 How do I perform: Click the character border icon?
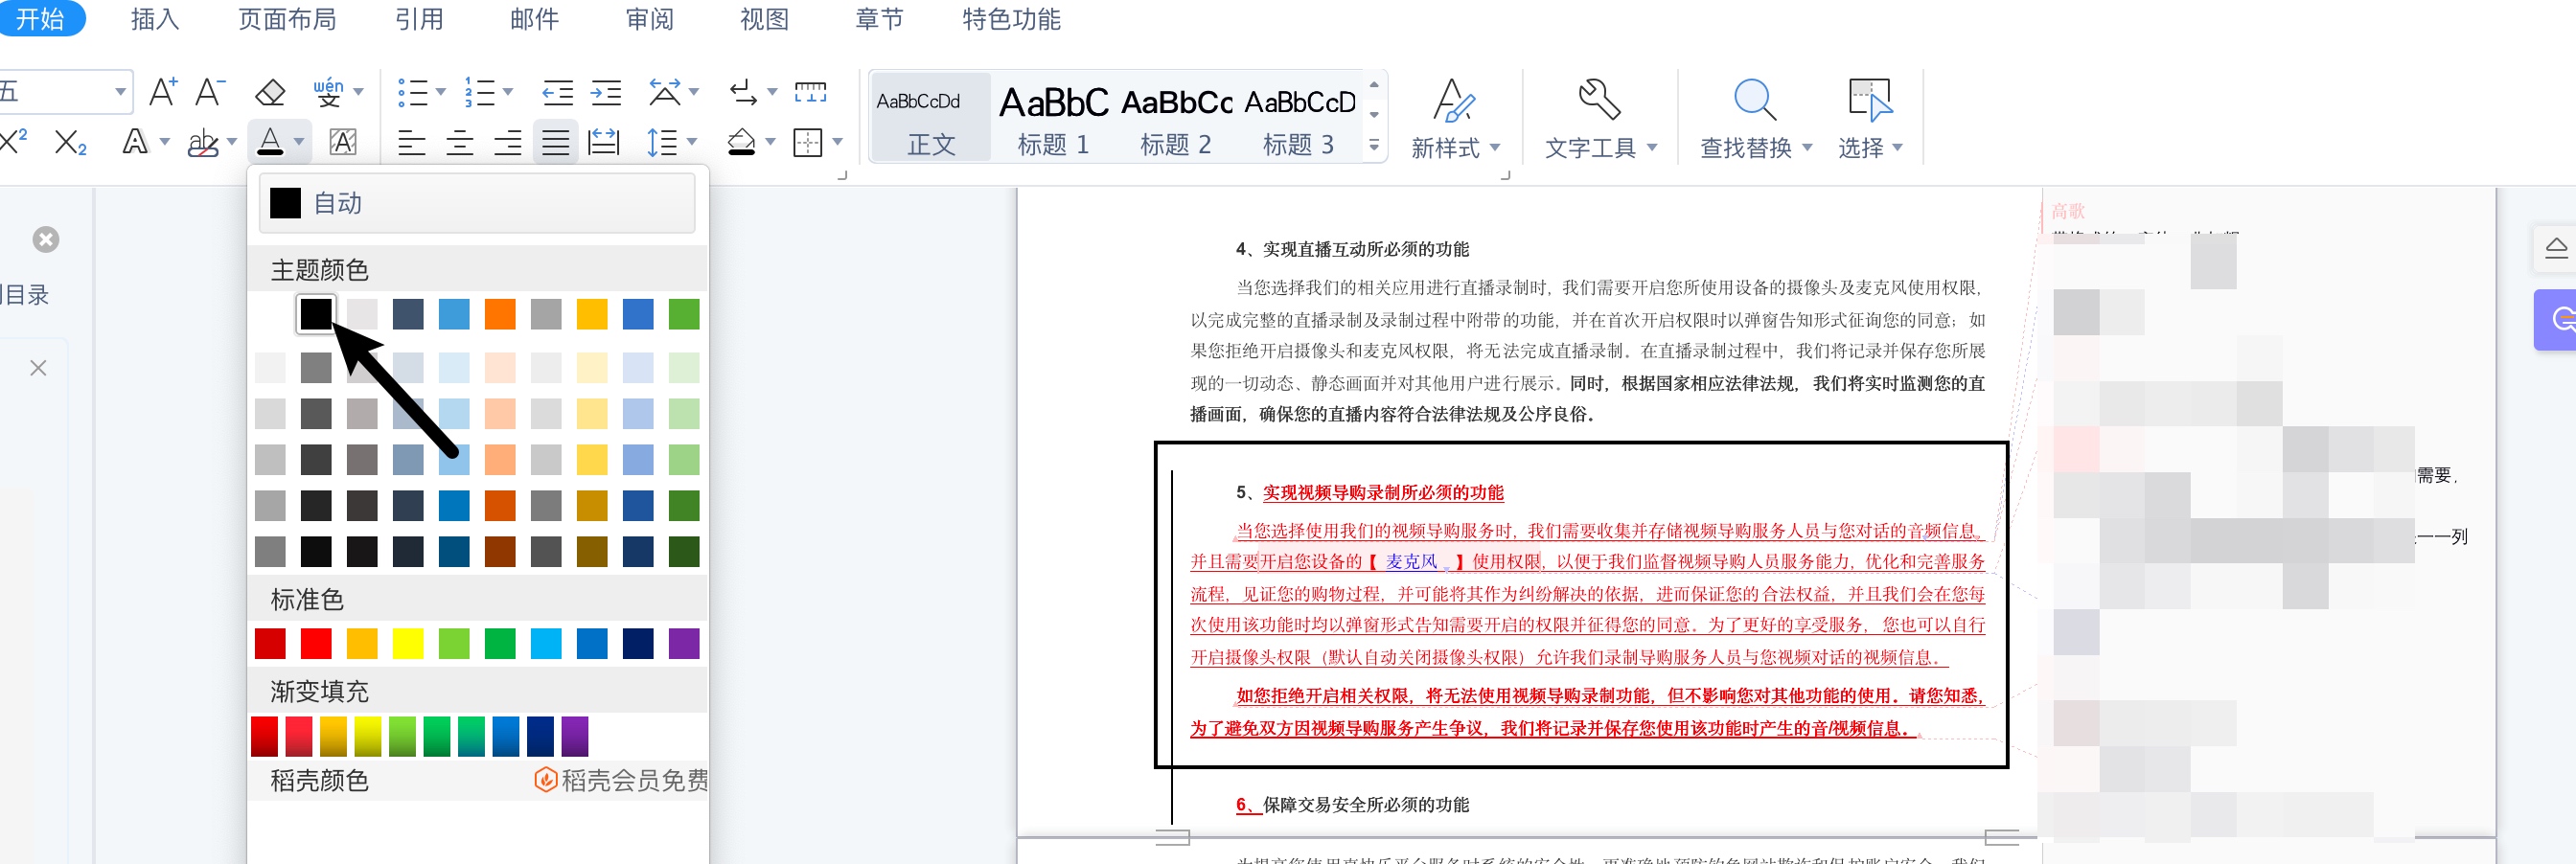pos(343,142)
